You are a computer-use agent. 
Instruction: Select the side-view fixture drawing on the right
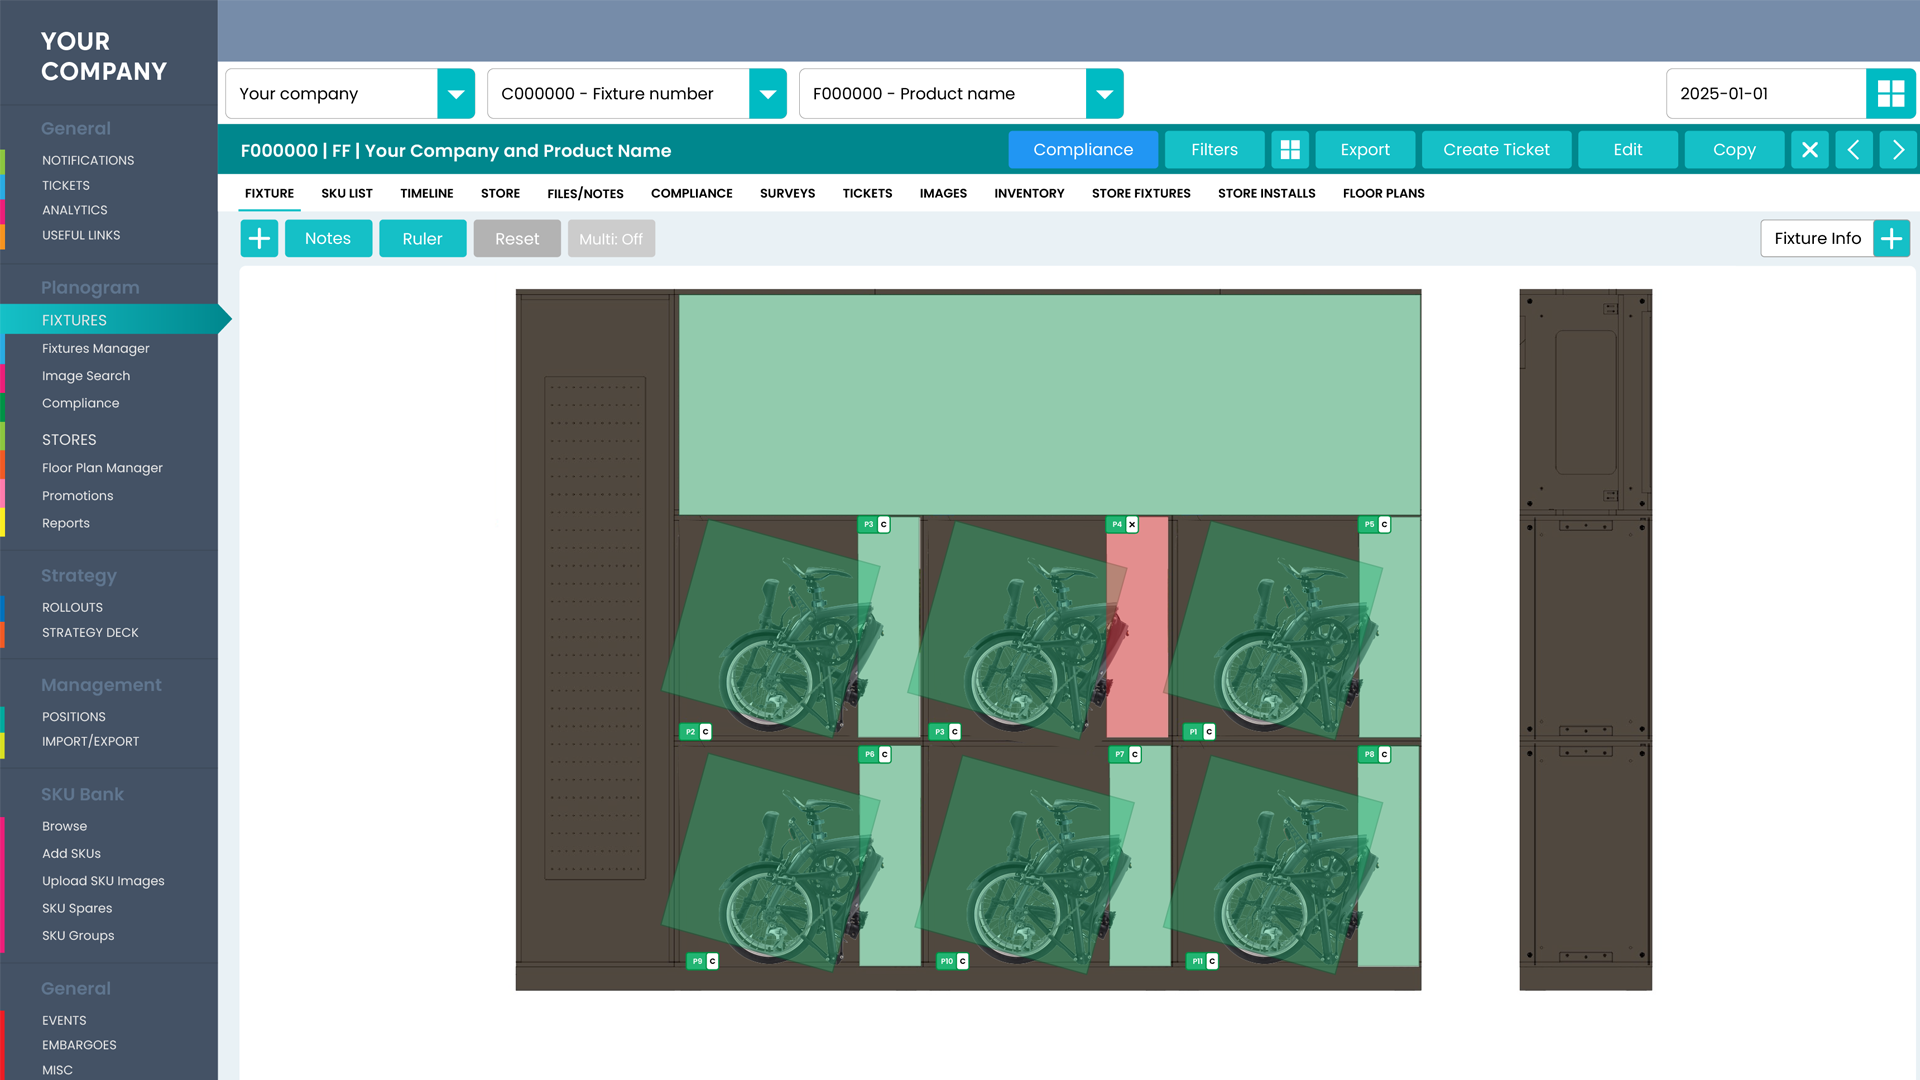click(x=1585, y=640)
